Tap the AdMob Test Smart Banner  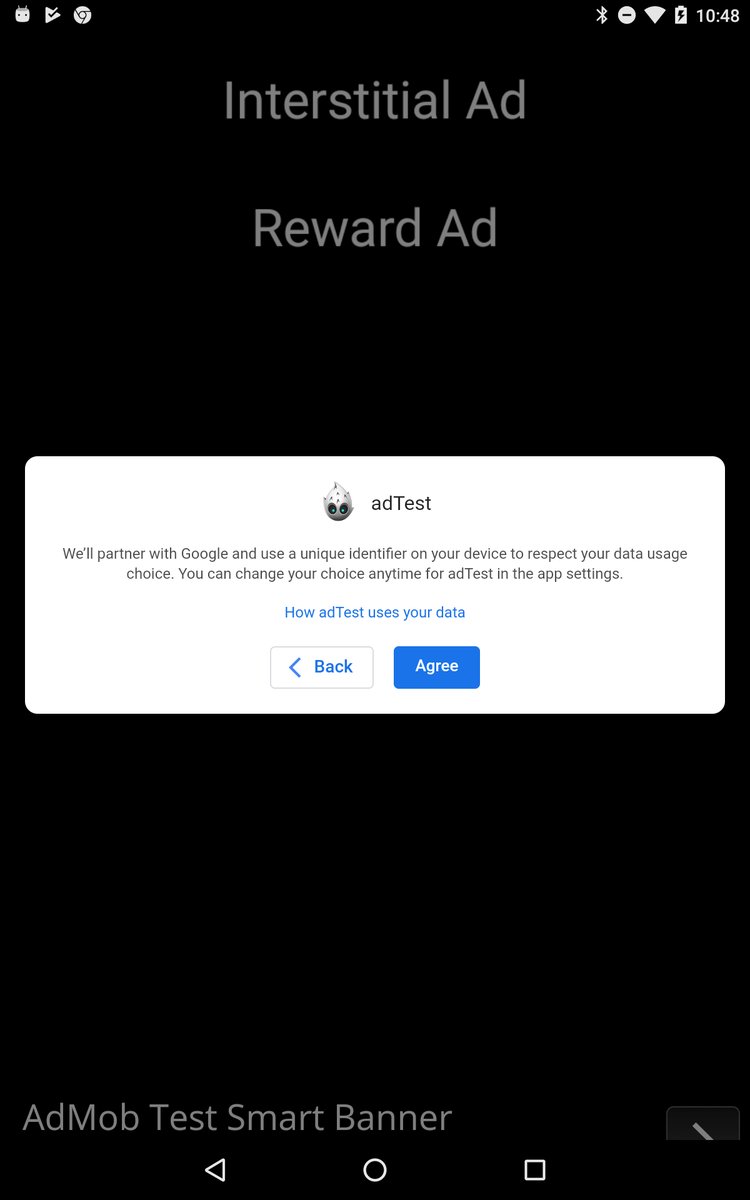tap(237, 1116)
